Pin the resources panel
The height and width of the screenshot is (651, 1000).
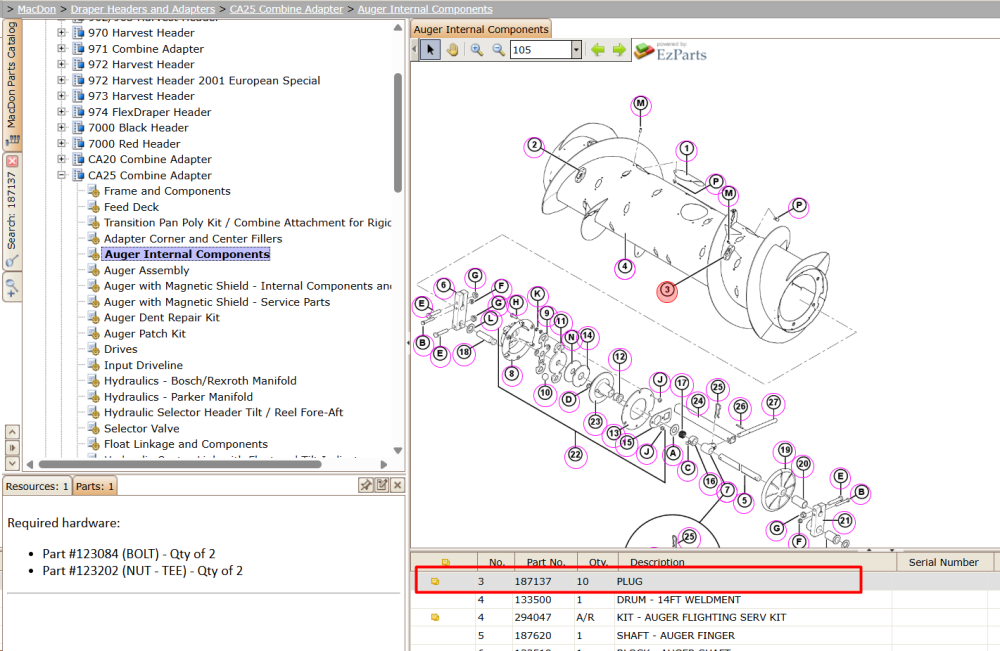pos(365,485)
